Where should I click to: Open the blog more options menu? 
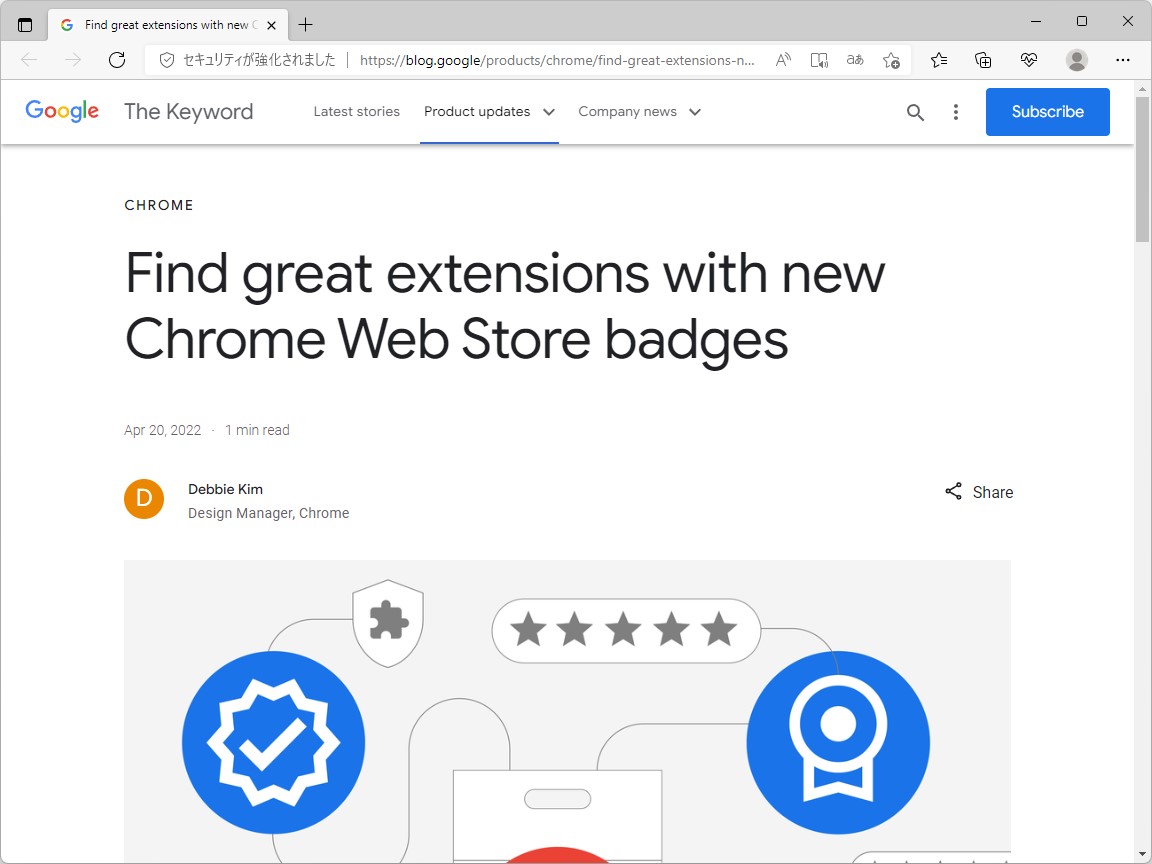tap(955, 112)
